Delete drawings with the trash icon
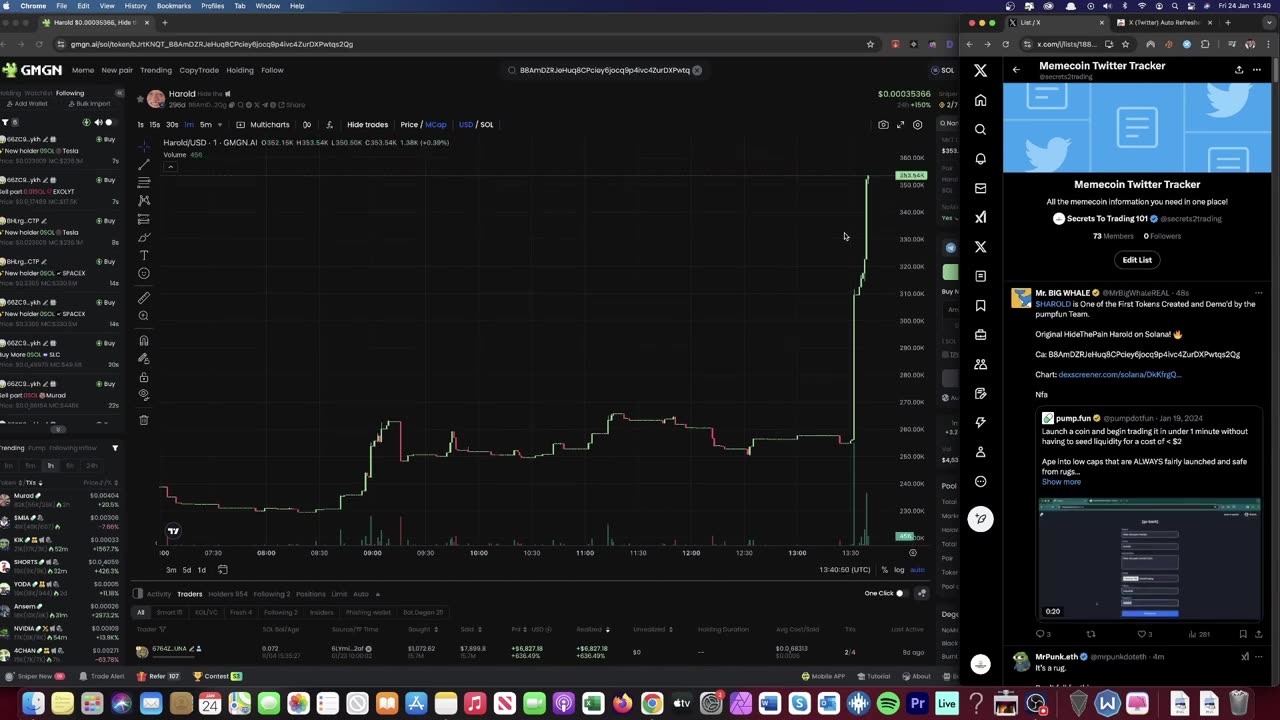 click(x=144, y=420)
